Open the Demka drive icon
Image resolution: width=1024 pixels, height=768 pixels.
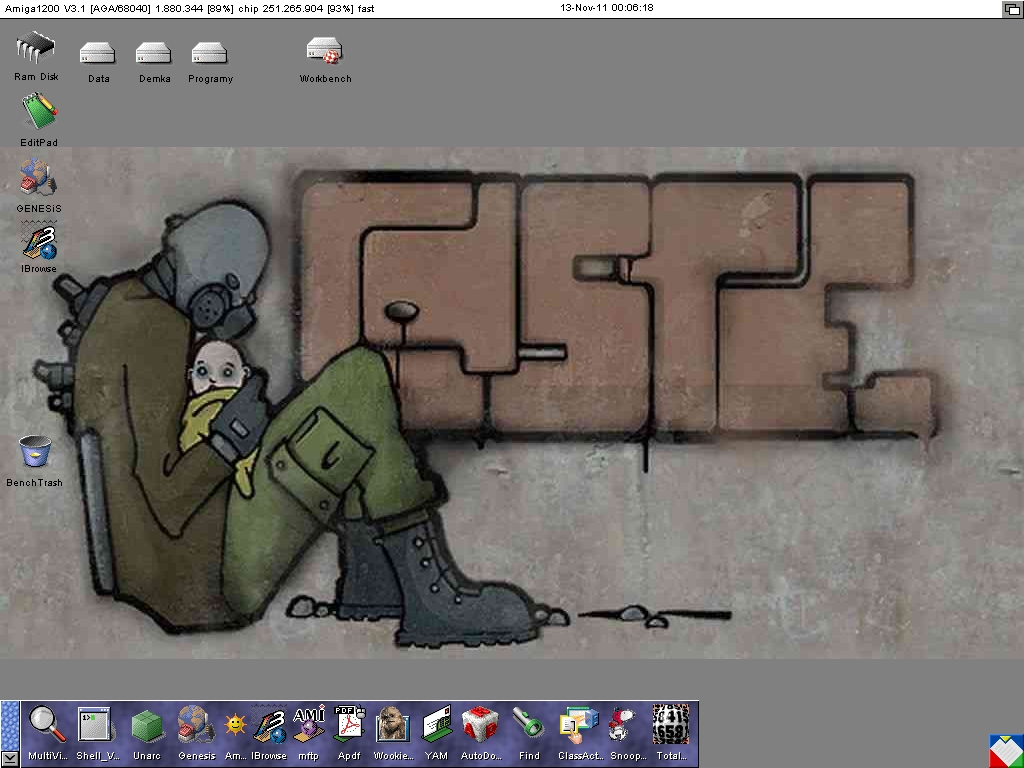(154, 53)
